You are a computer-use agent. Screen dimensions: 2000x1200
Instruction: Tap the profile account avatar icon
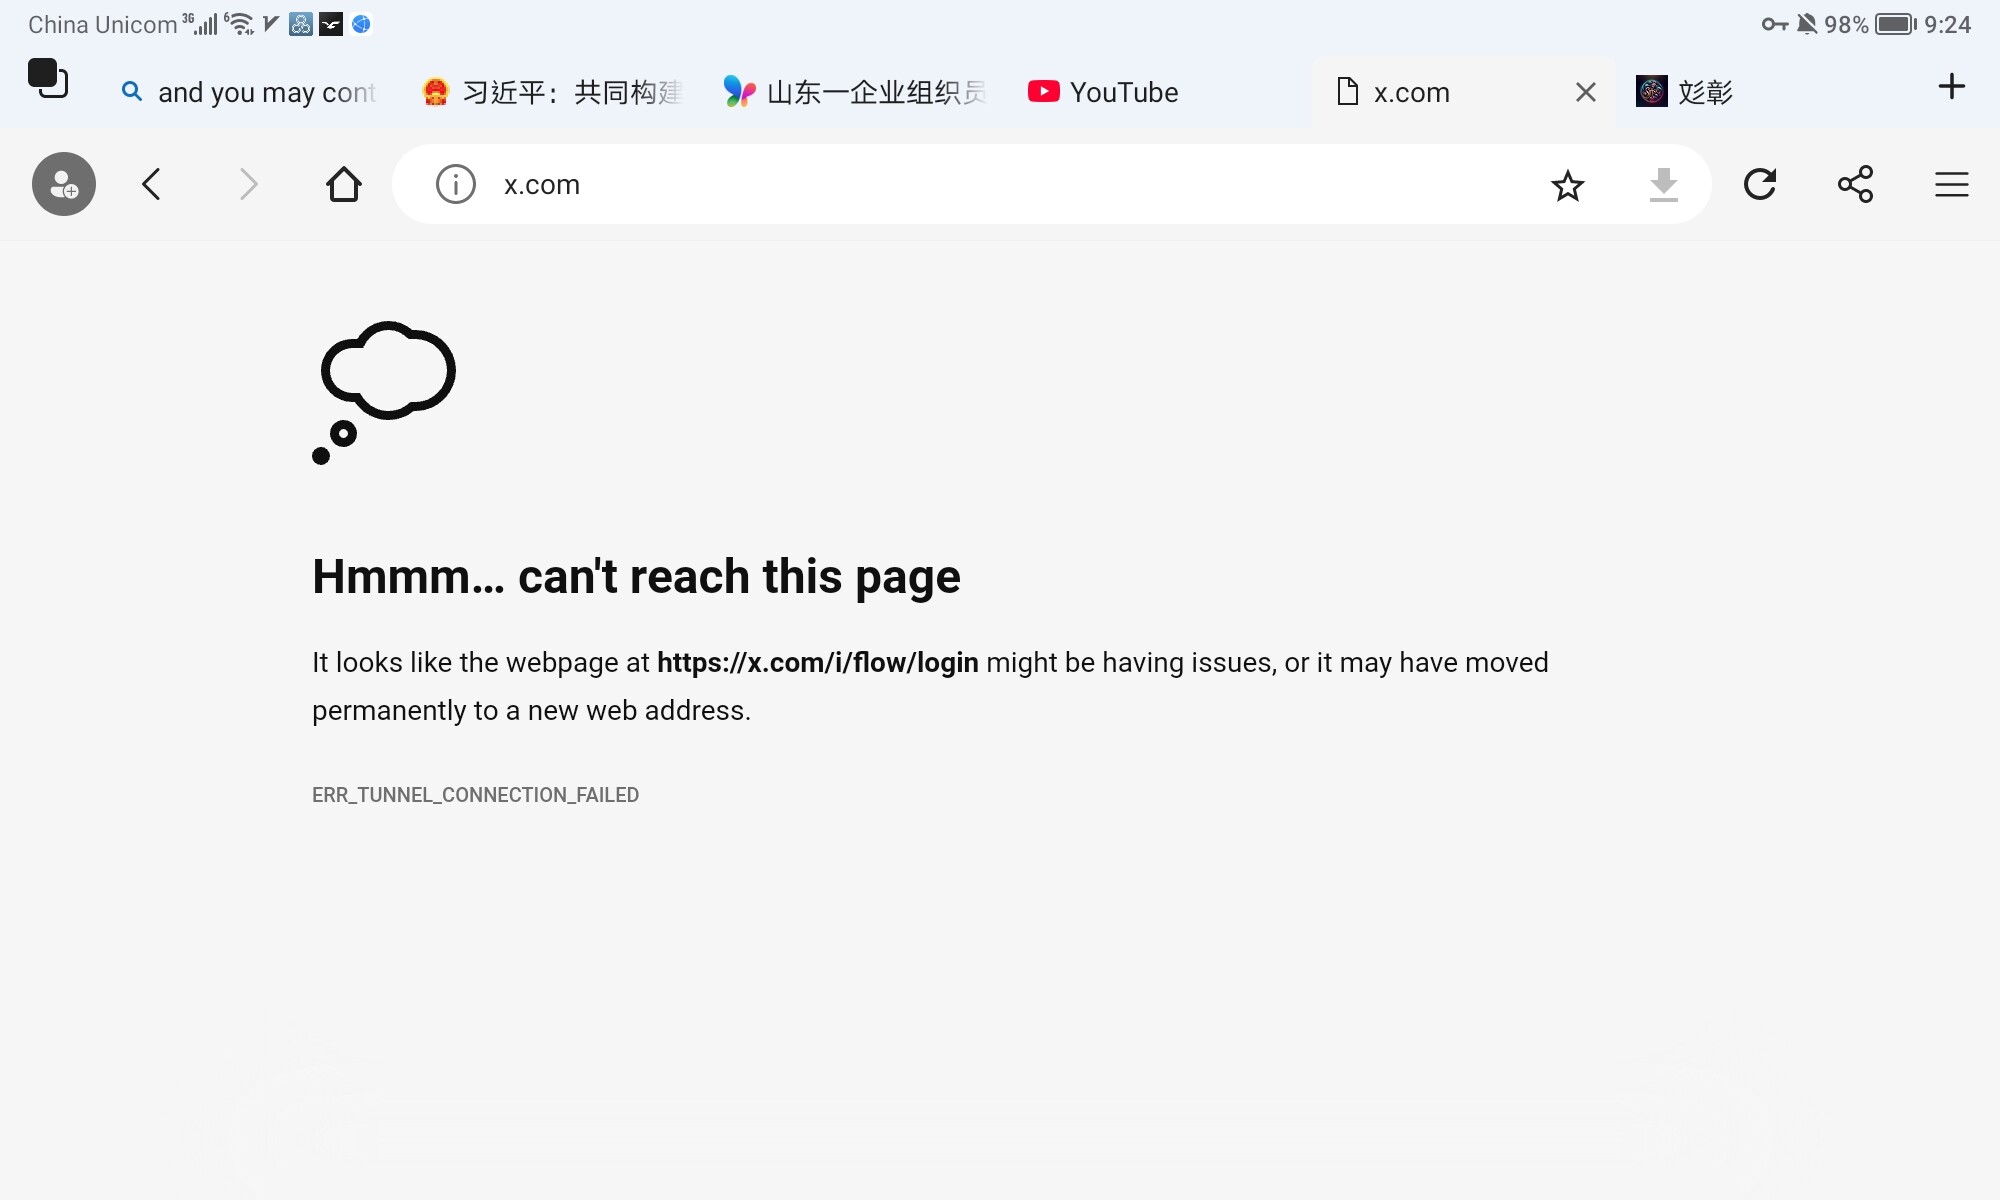[x=64, y=184]
